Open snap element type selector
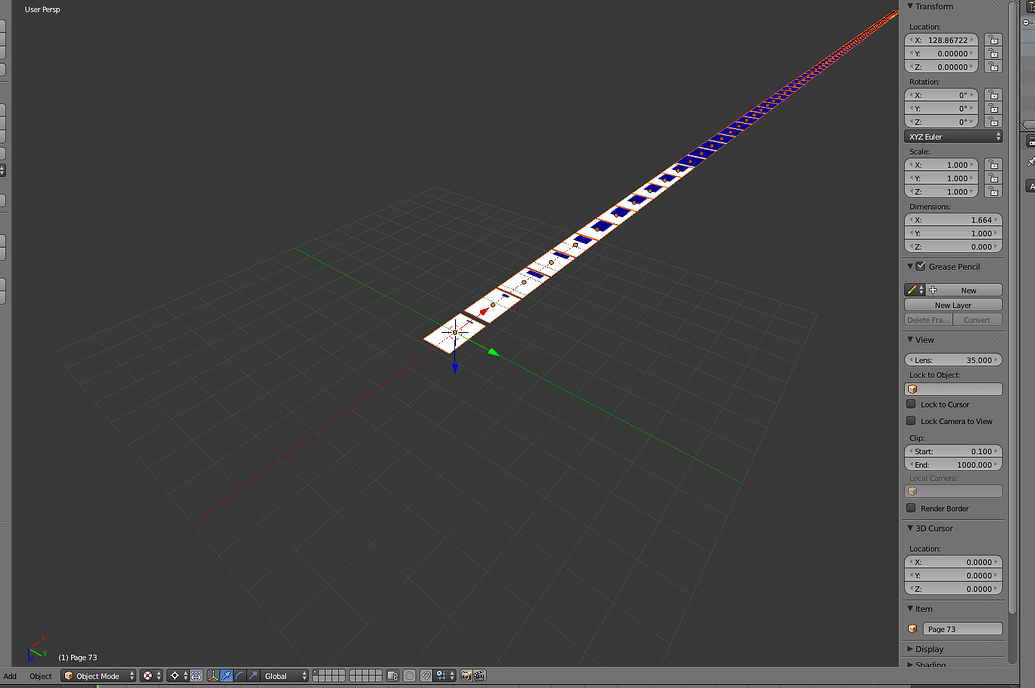 [444, 675]
